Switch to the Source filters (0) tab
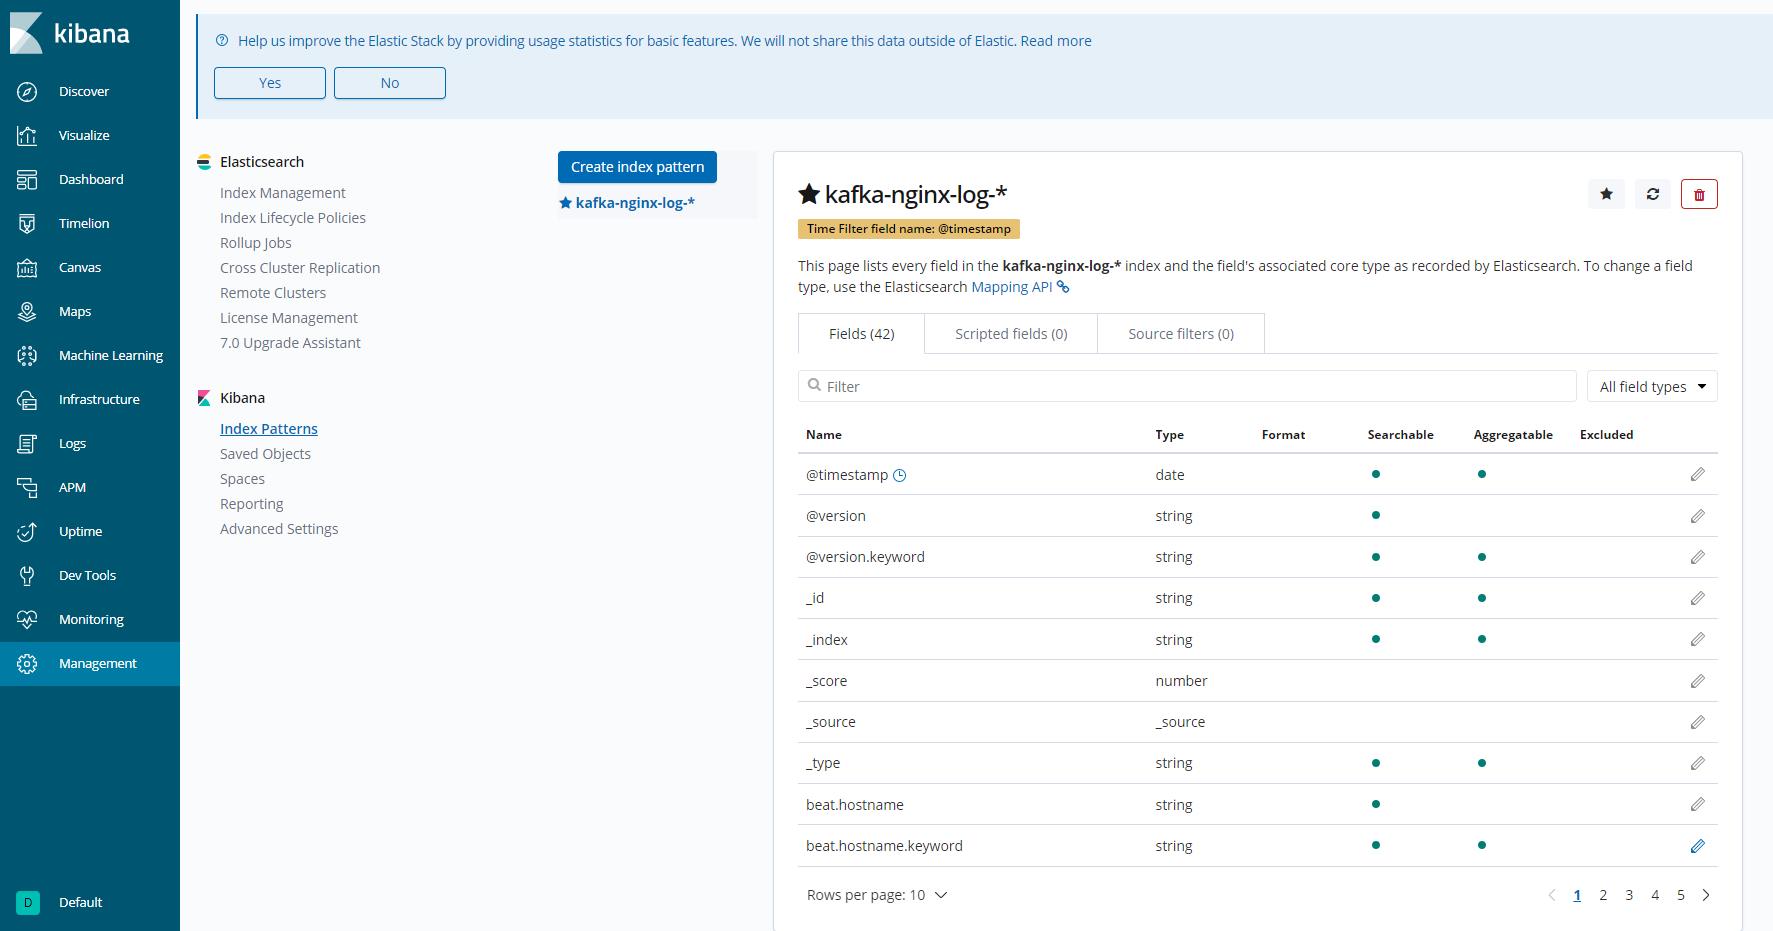Screen dimensions: 1773x931 click(1181, 334)
